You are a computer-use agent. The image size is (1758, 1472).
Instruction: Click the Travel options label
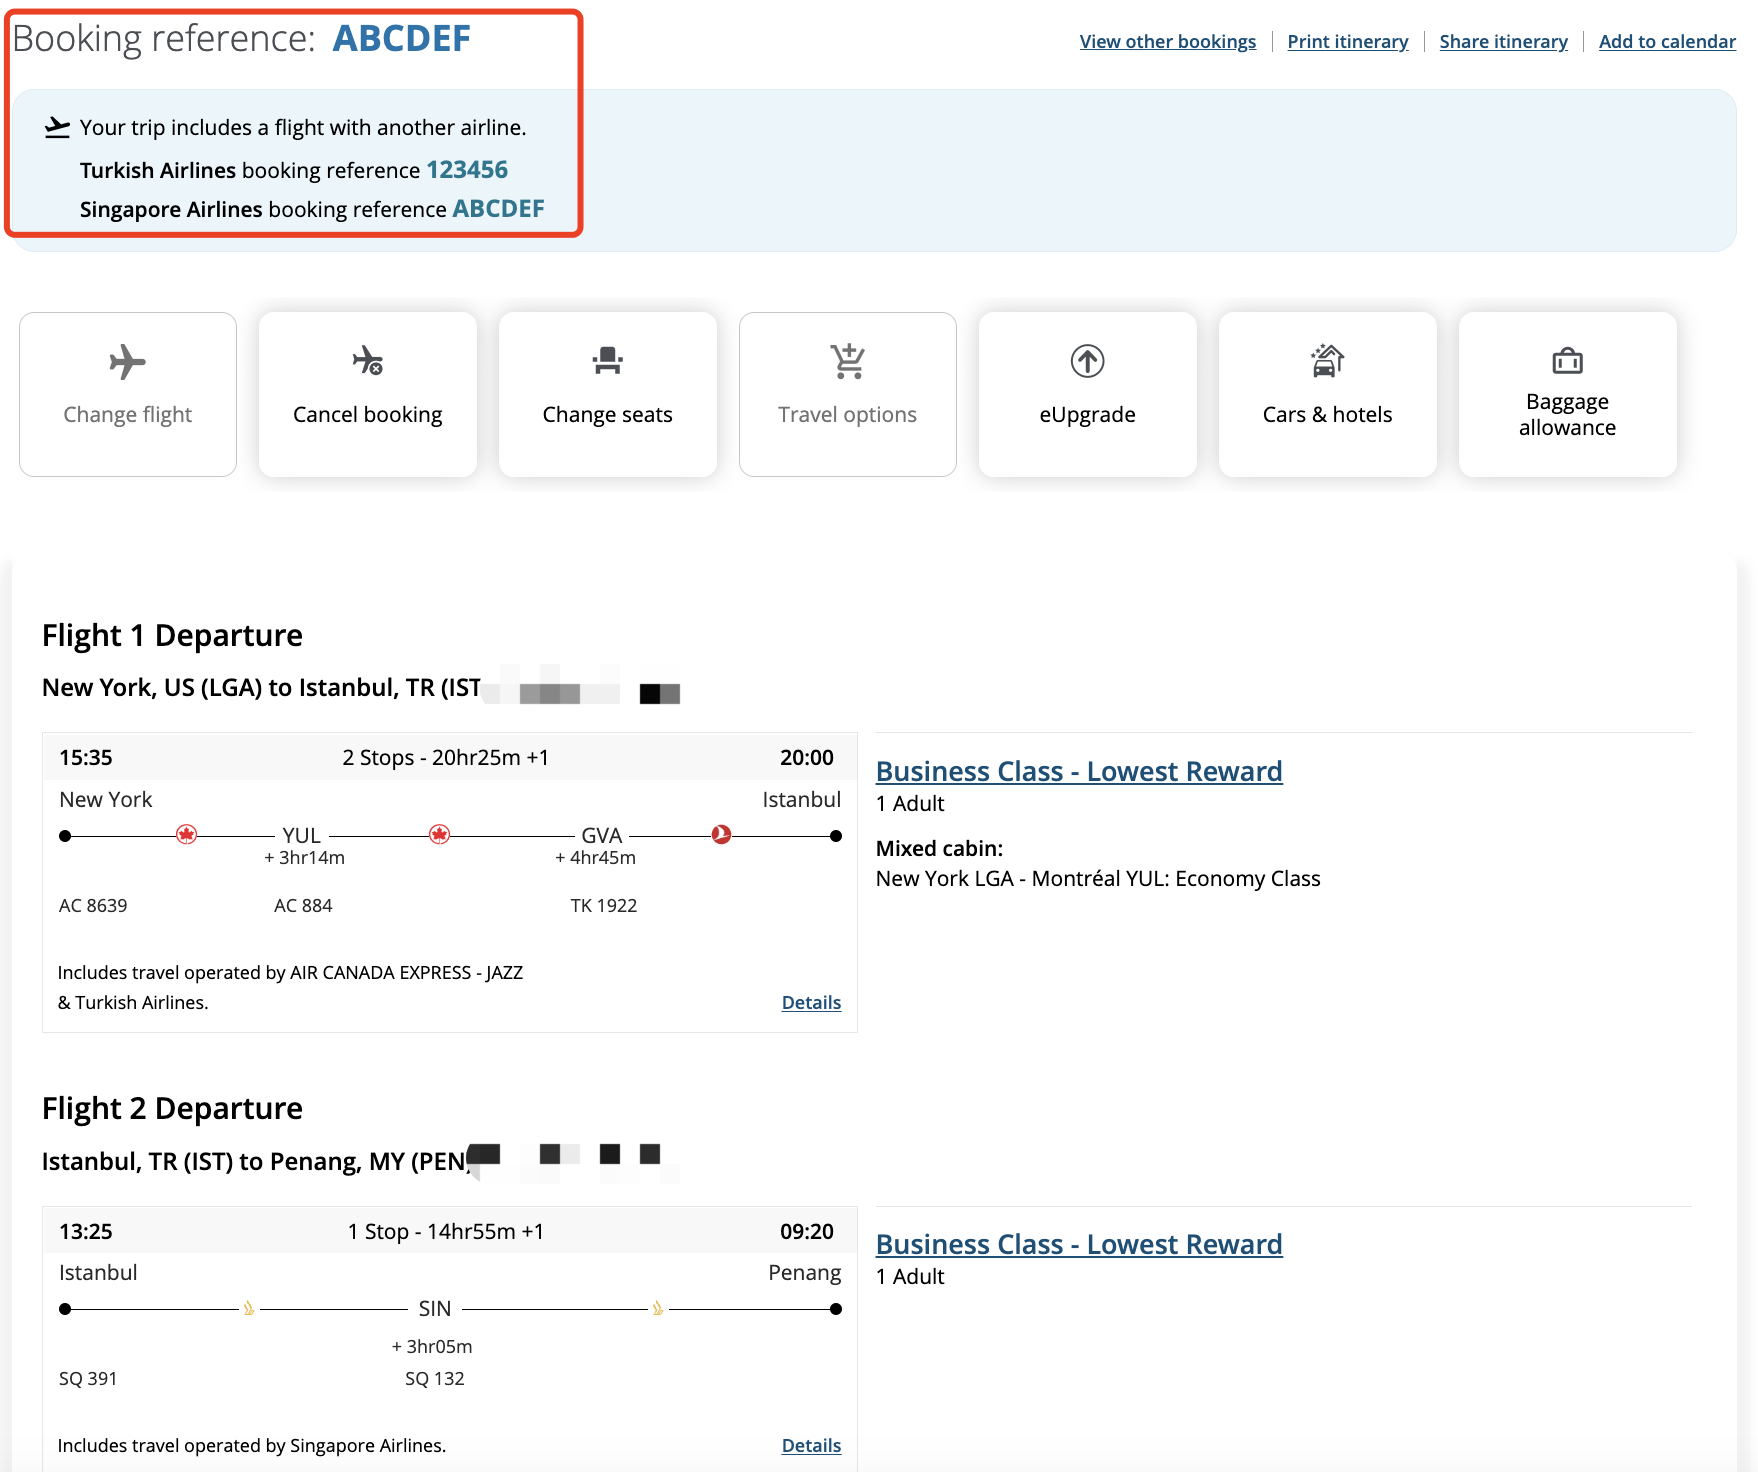847,414
